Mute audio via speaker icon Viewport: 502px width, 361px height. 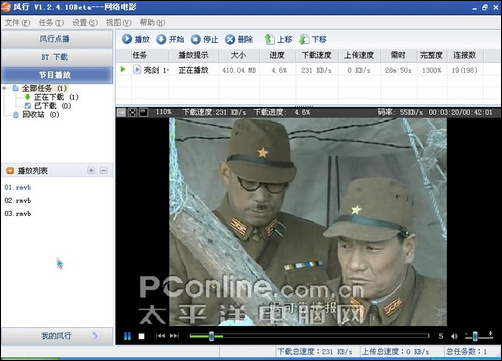tap(454, 336)
